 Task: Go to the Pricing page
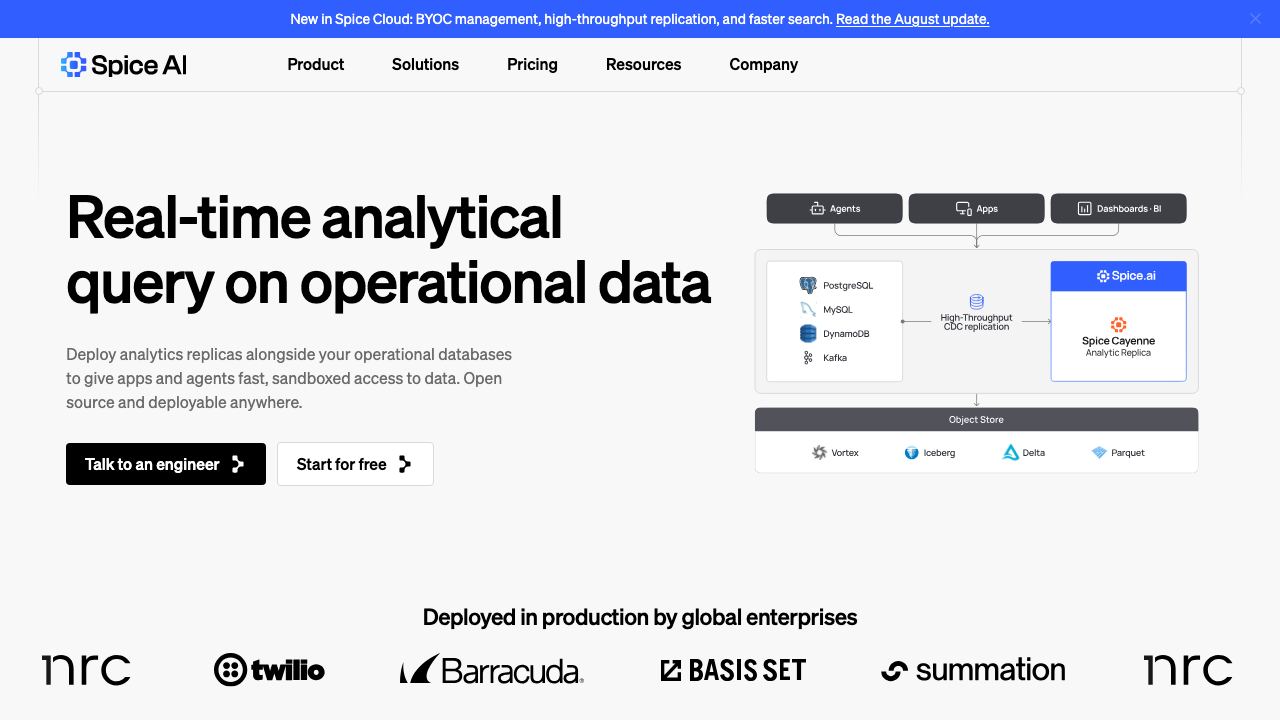click(532, 64)
